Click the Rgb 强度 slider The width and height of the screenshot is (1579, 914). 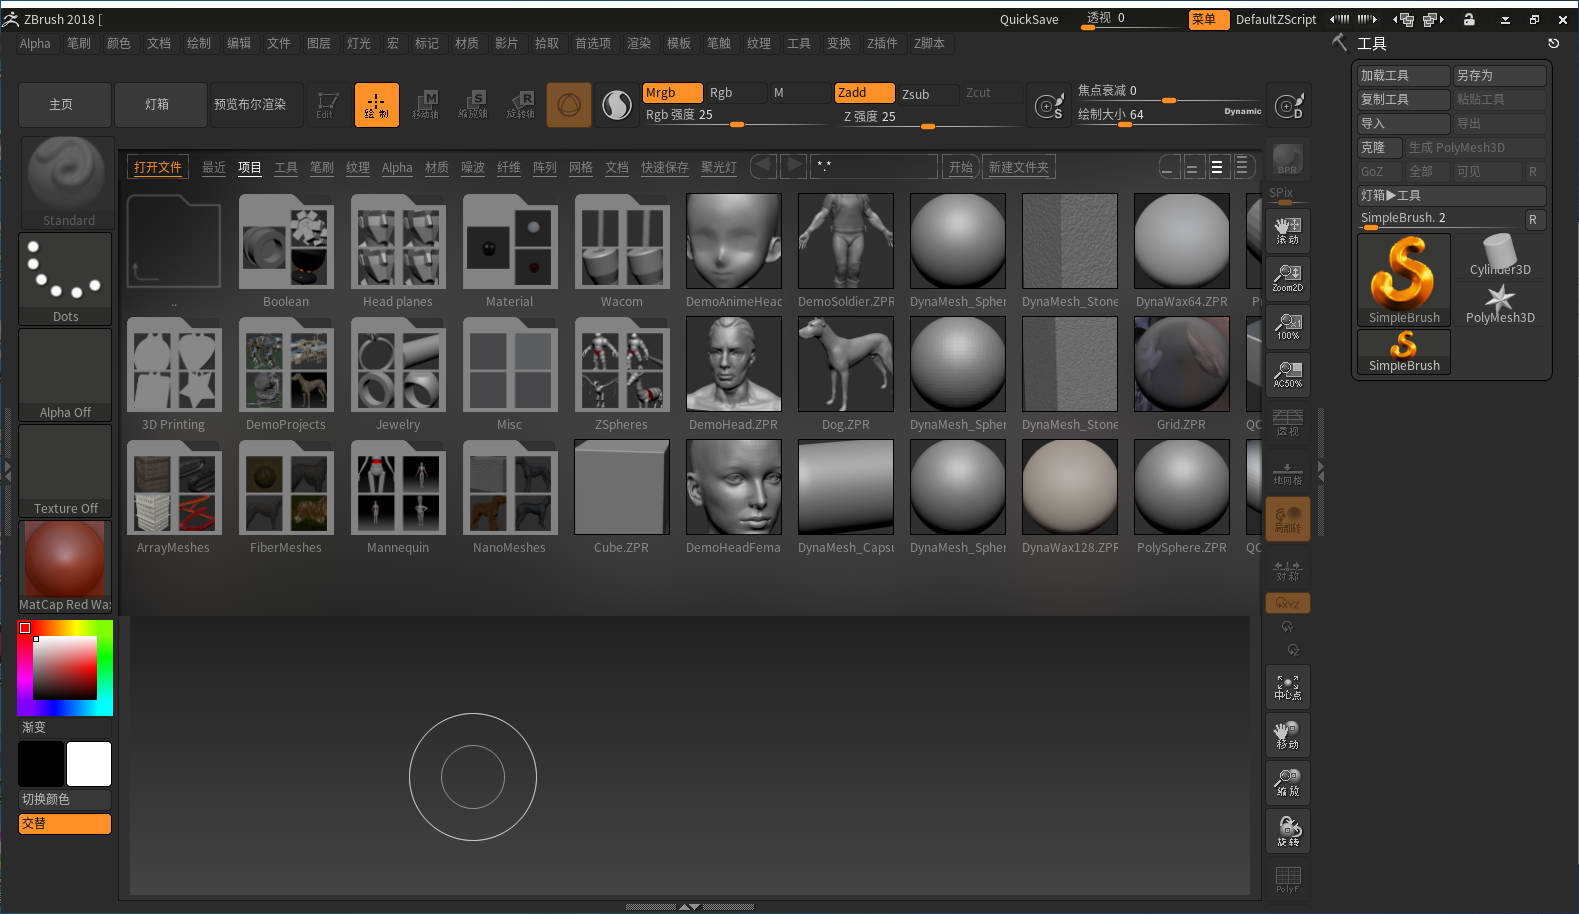735,116
